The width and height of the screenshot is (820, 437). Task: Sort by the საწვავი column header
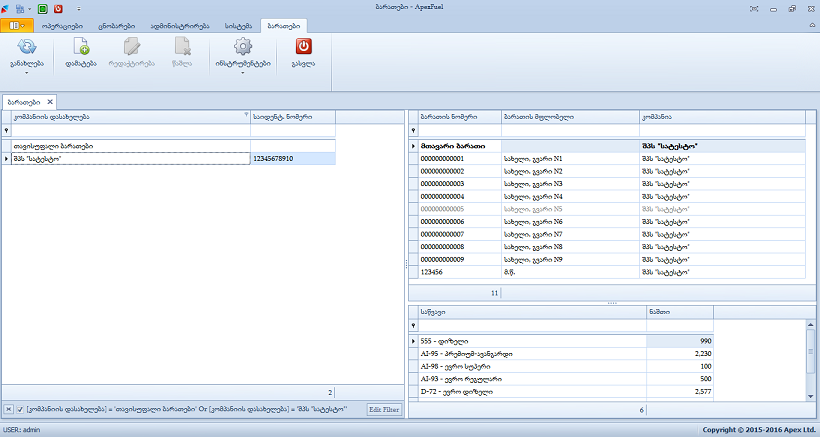(532, 312)
